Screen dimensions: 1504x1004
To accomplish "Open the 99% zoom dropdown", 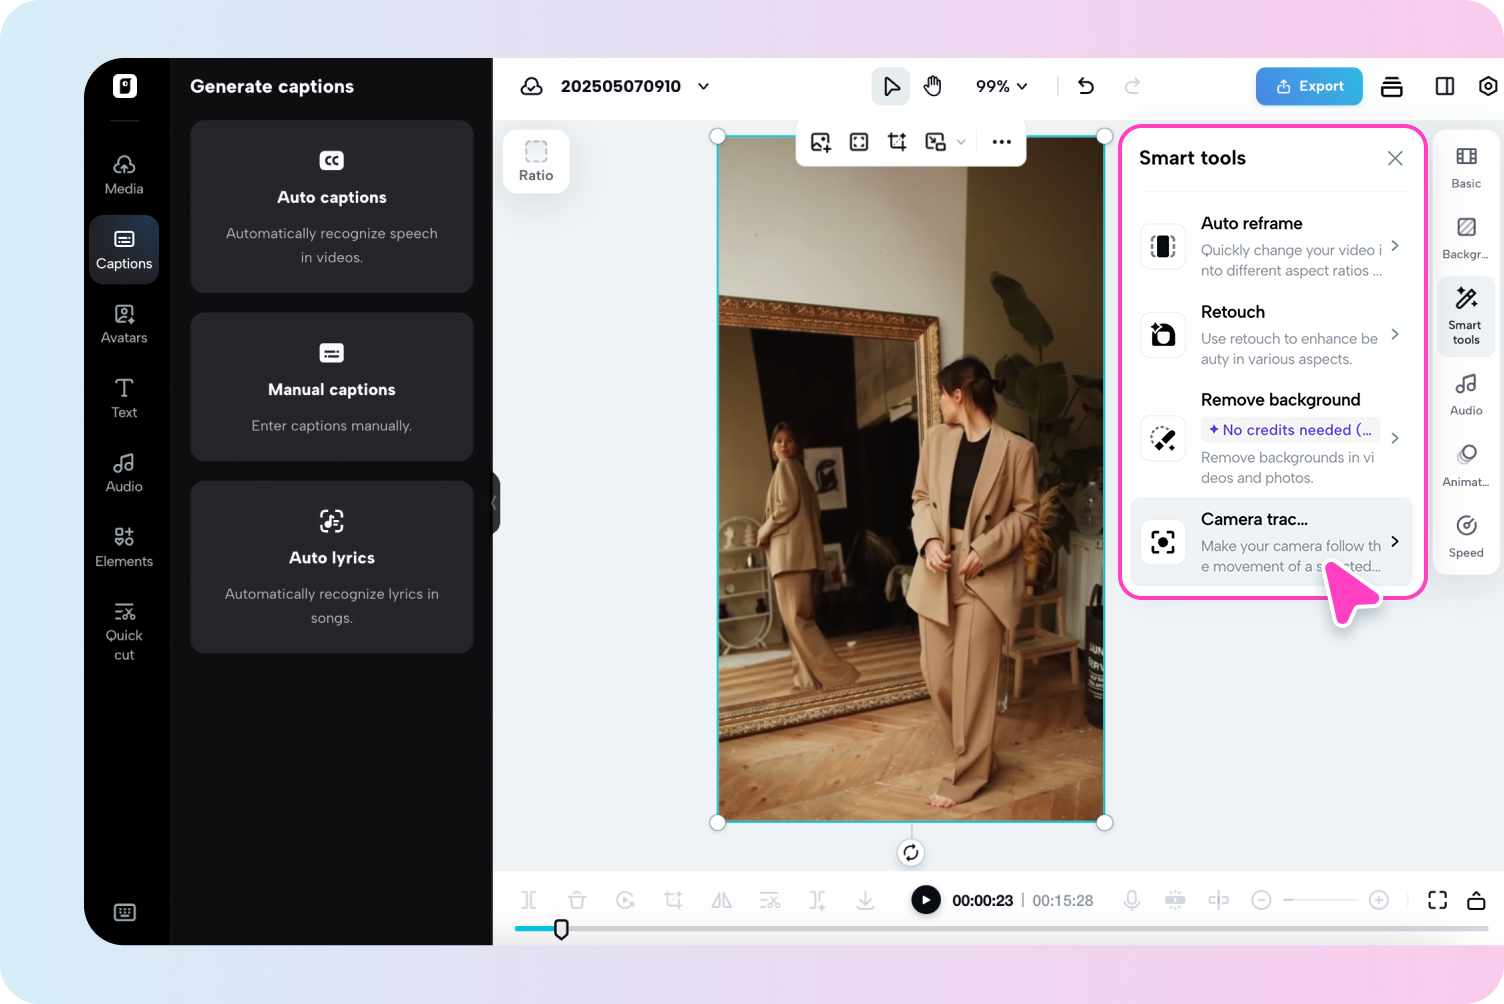I will (1002, 87).
